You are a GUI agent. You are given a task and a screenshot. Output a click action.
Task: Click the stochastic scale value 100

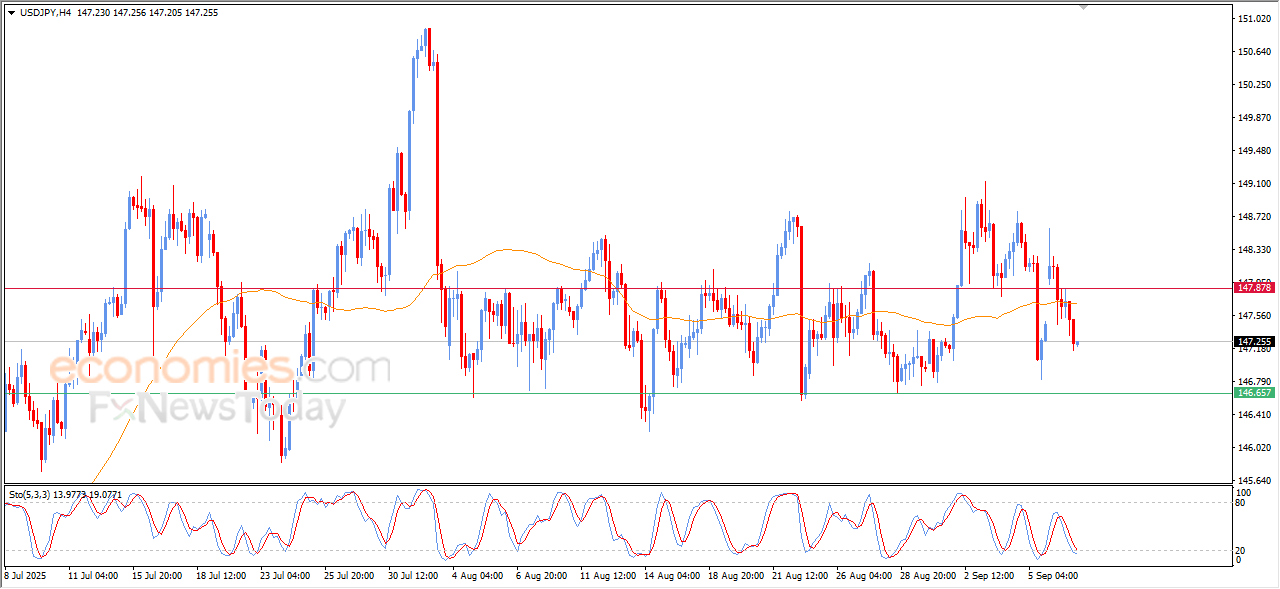click(1245, 493)
